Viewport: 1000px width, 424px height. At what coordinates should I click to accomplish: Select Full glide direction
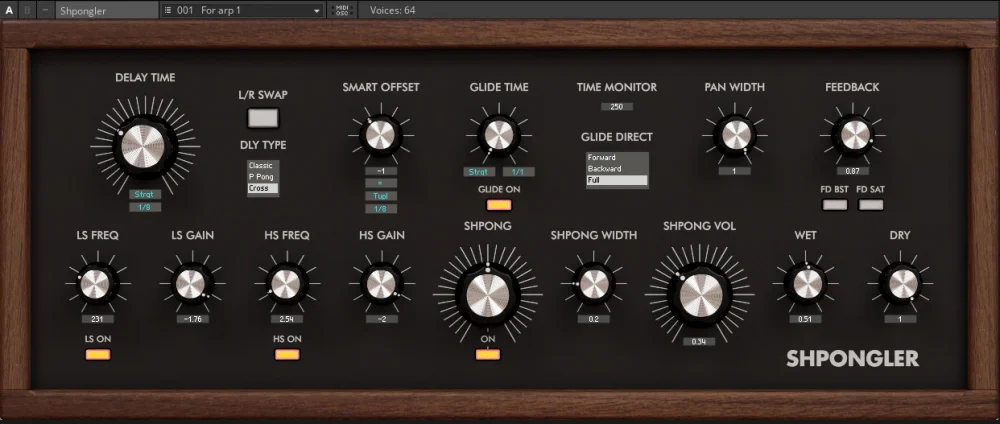click(617, 180)
